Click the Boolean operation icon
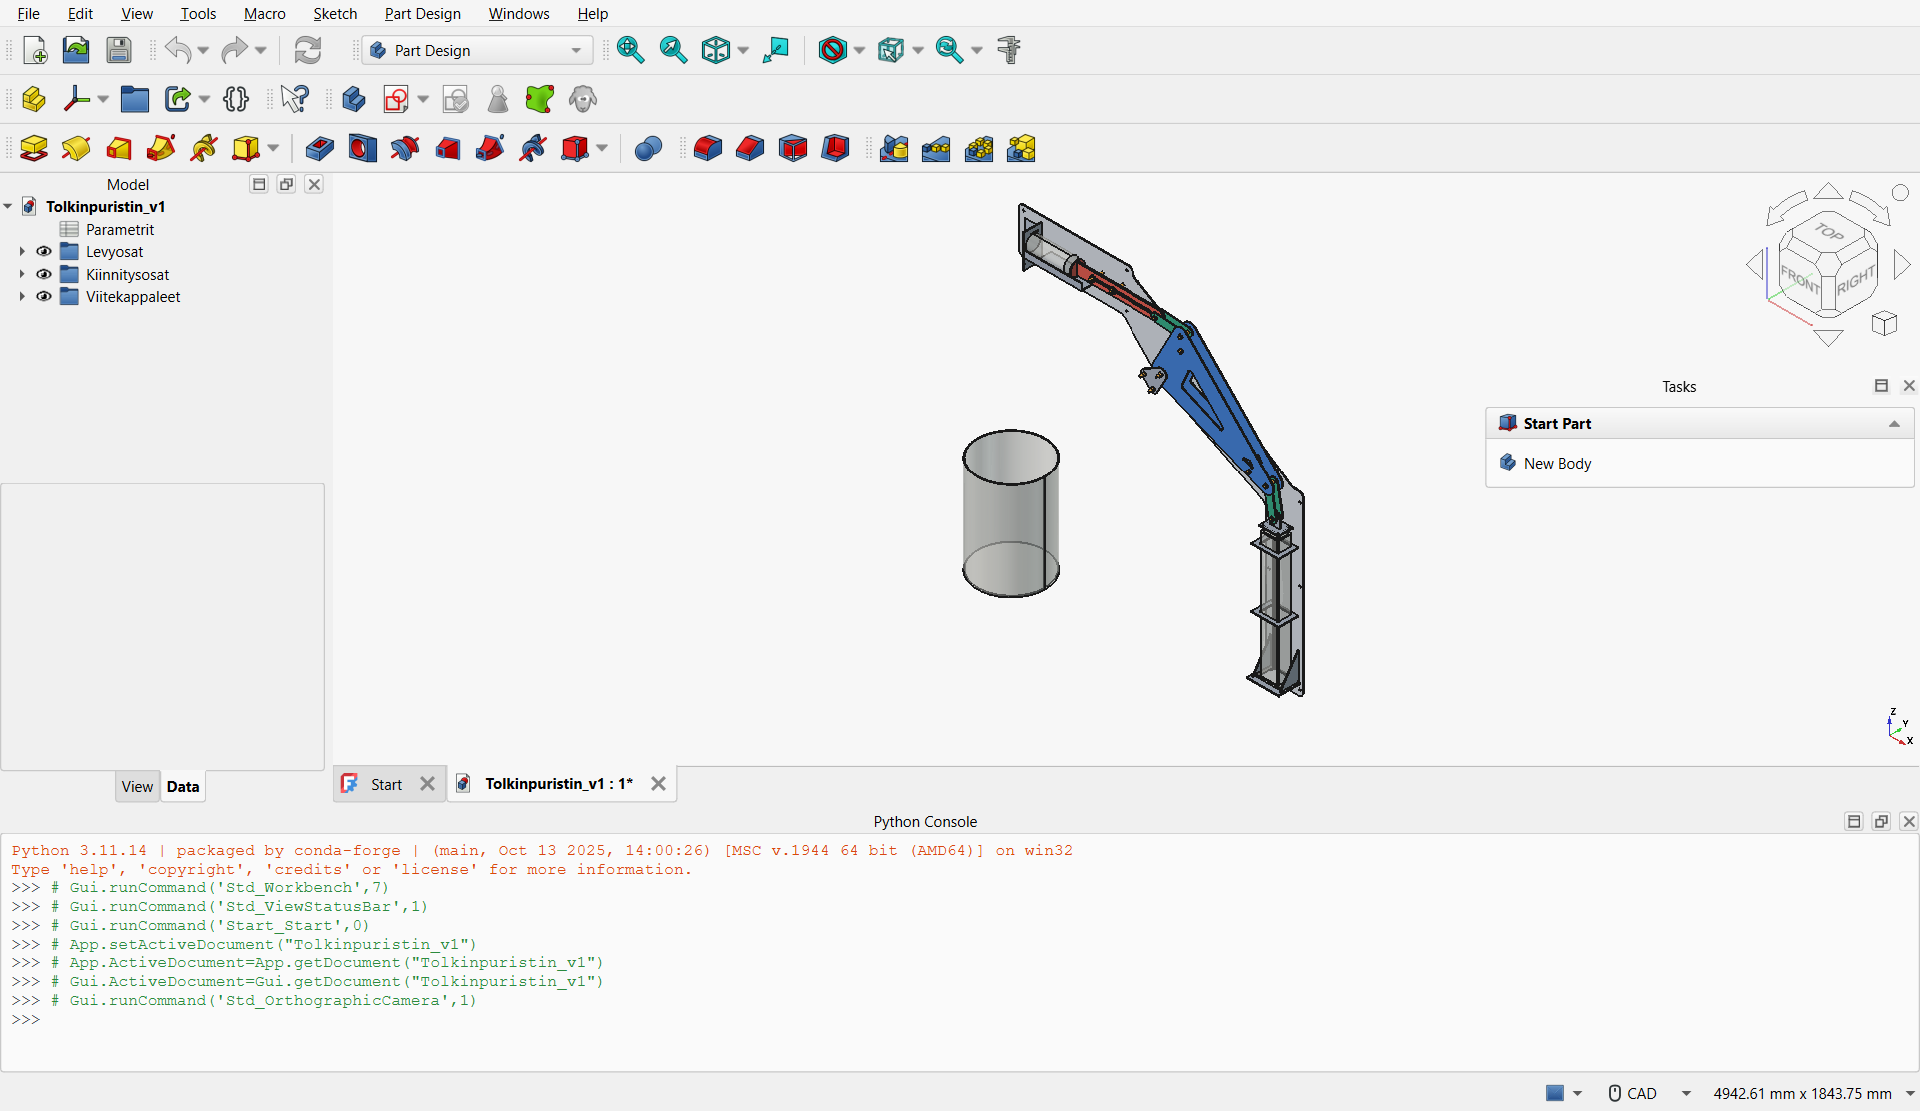Screen dimensions: 1920x1111 (648, 149)
